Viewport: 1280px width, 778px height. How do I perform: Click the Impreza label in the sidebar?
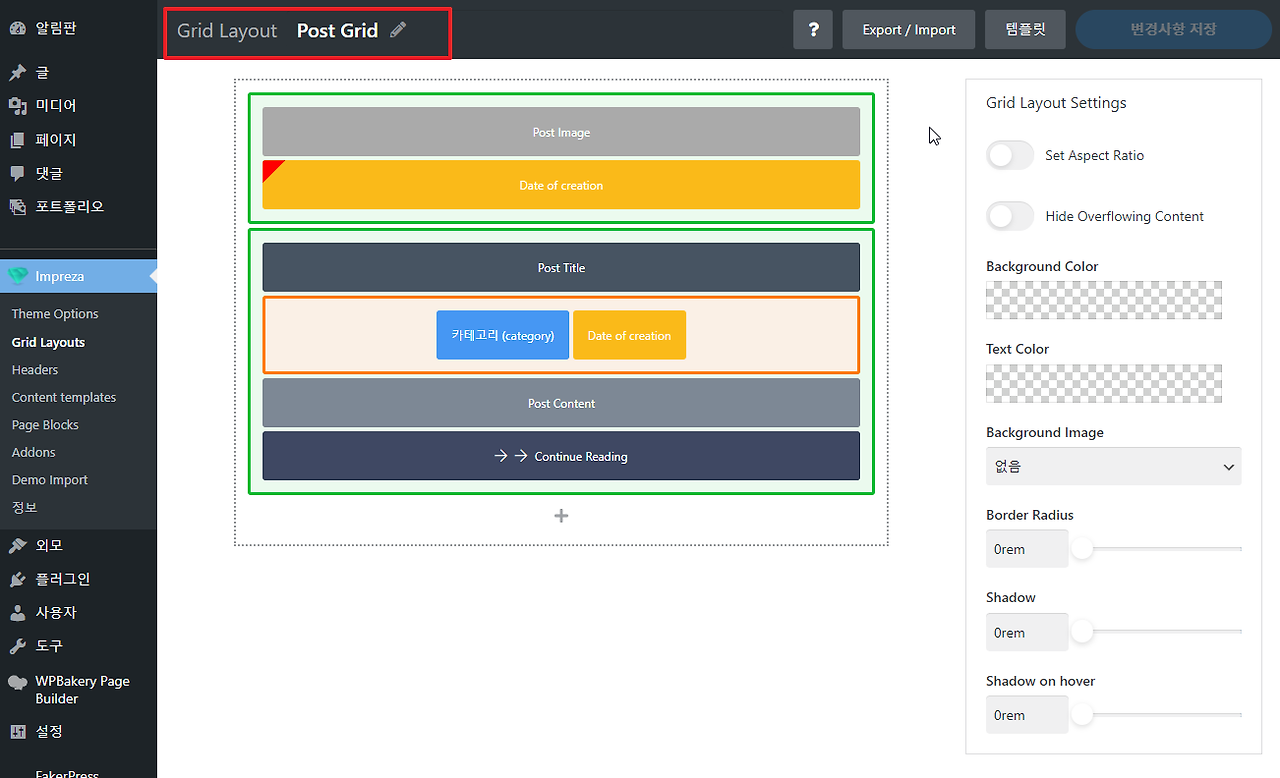60,276
